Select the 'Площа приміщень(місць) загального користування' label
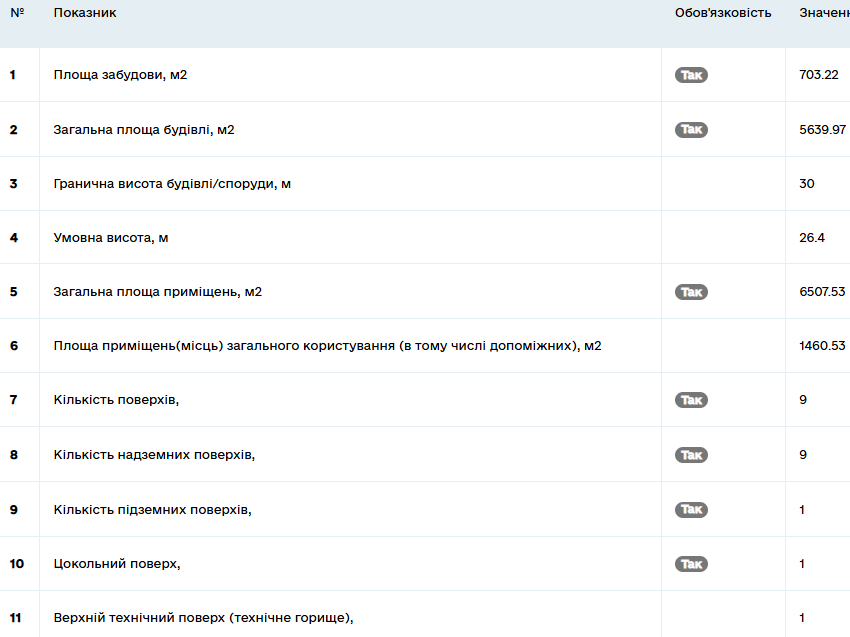The height and width of the screenshot is (637, 850). pos(327,346)
